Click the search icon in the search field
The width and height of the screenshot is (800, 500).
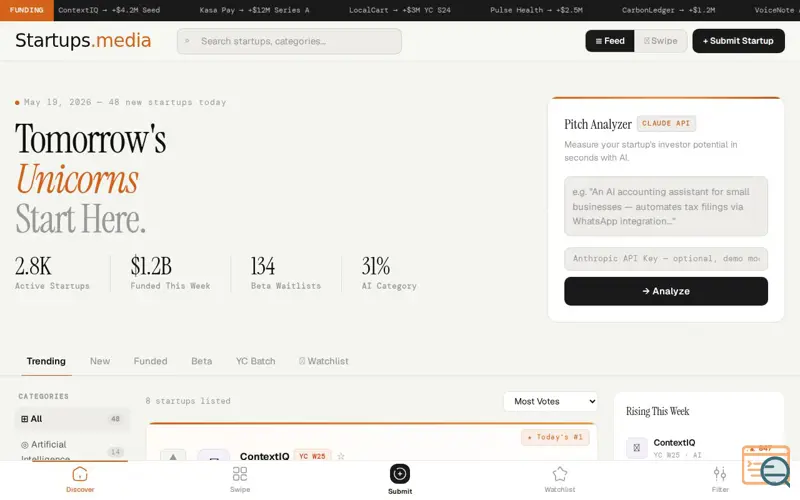(187, 41)
